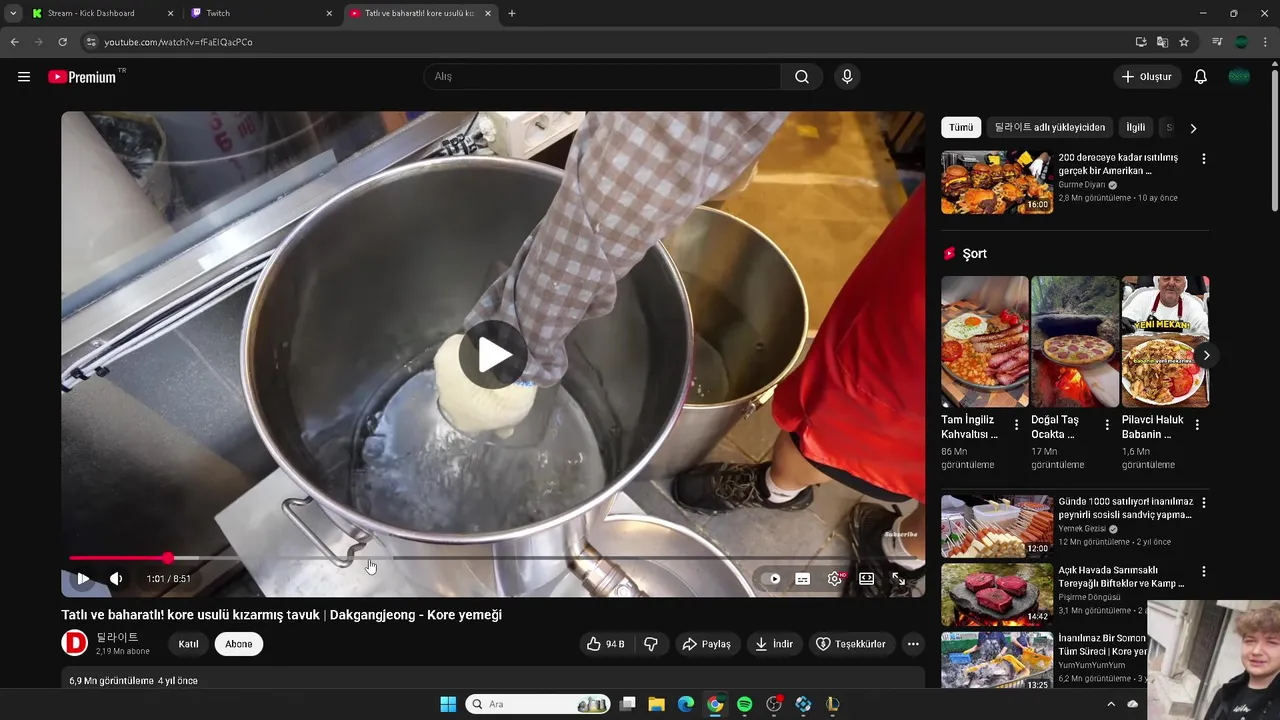
Task: Open Spotify from the taskbar
Action: pyautogui.click(x=744, y=704)
